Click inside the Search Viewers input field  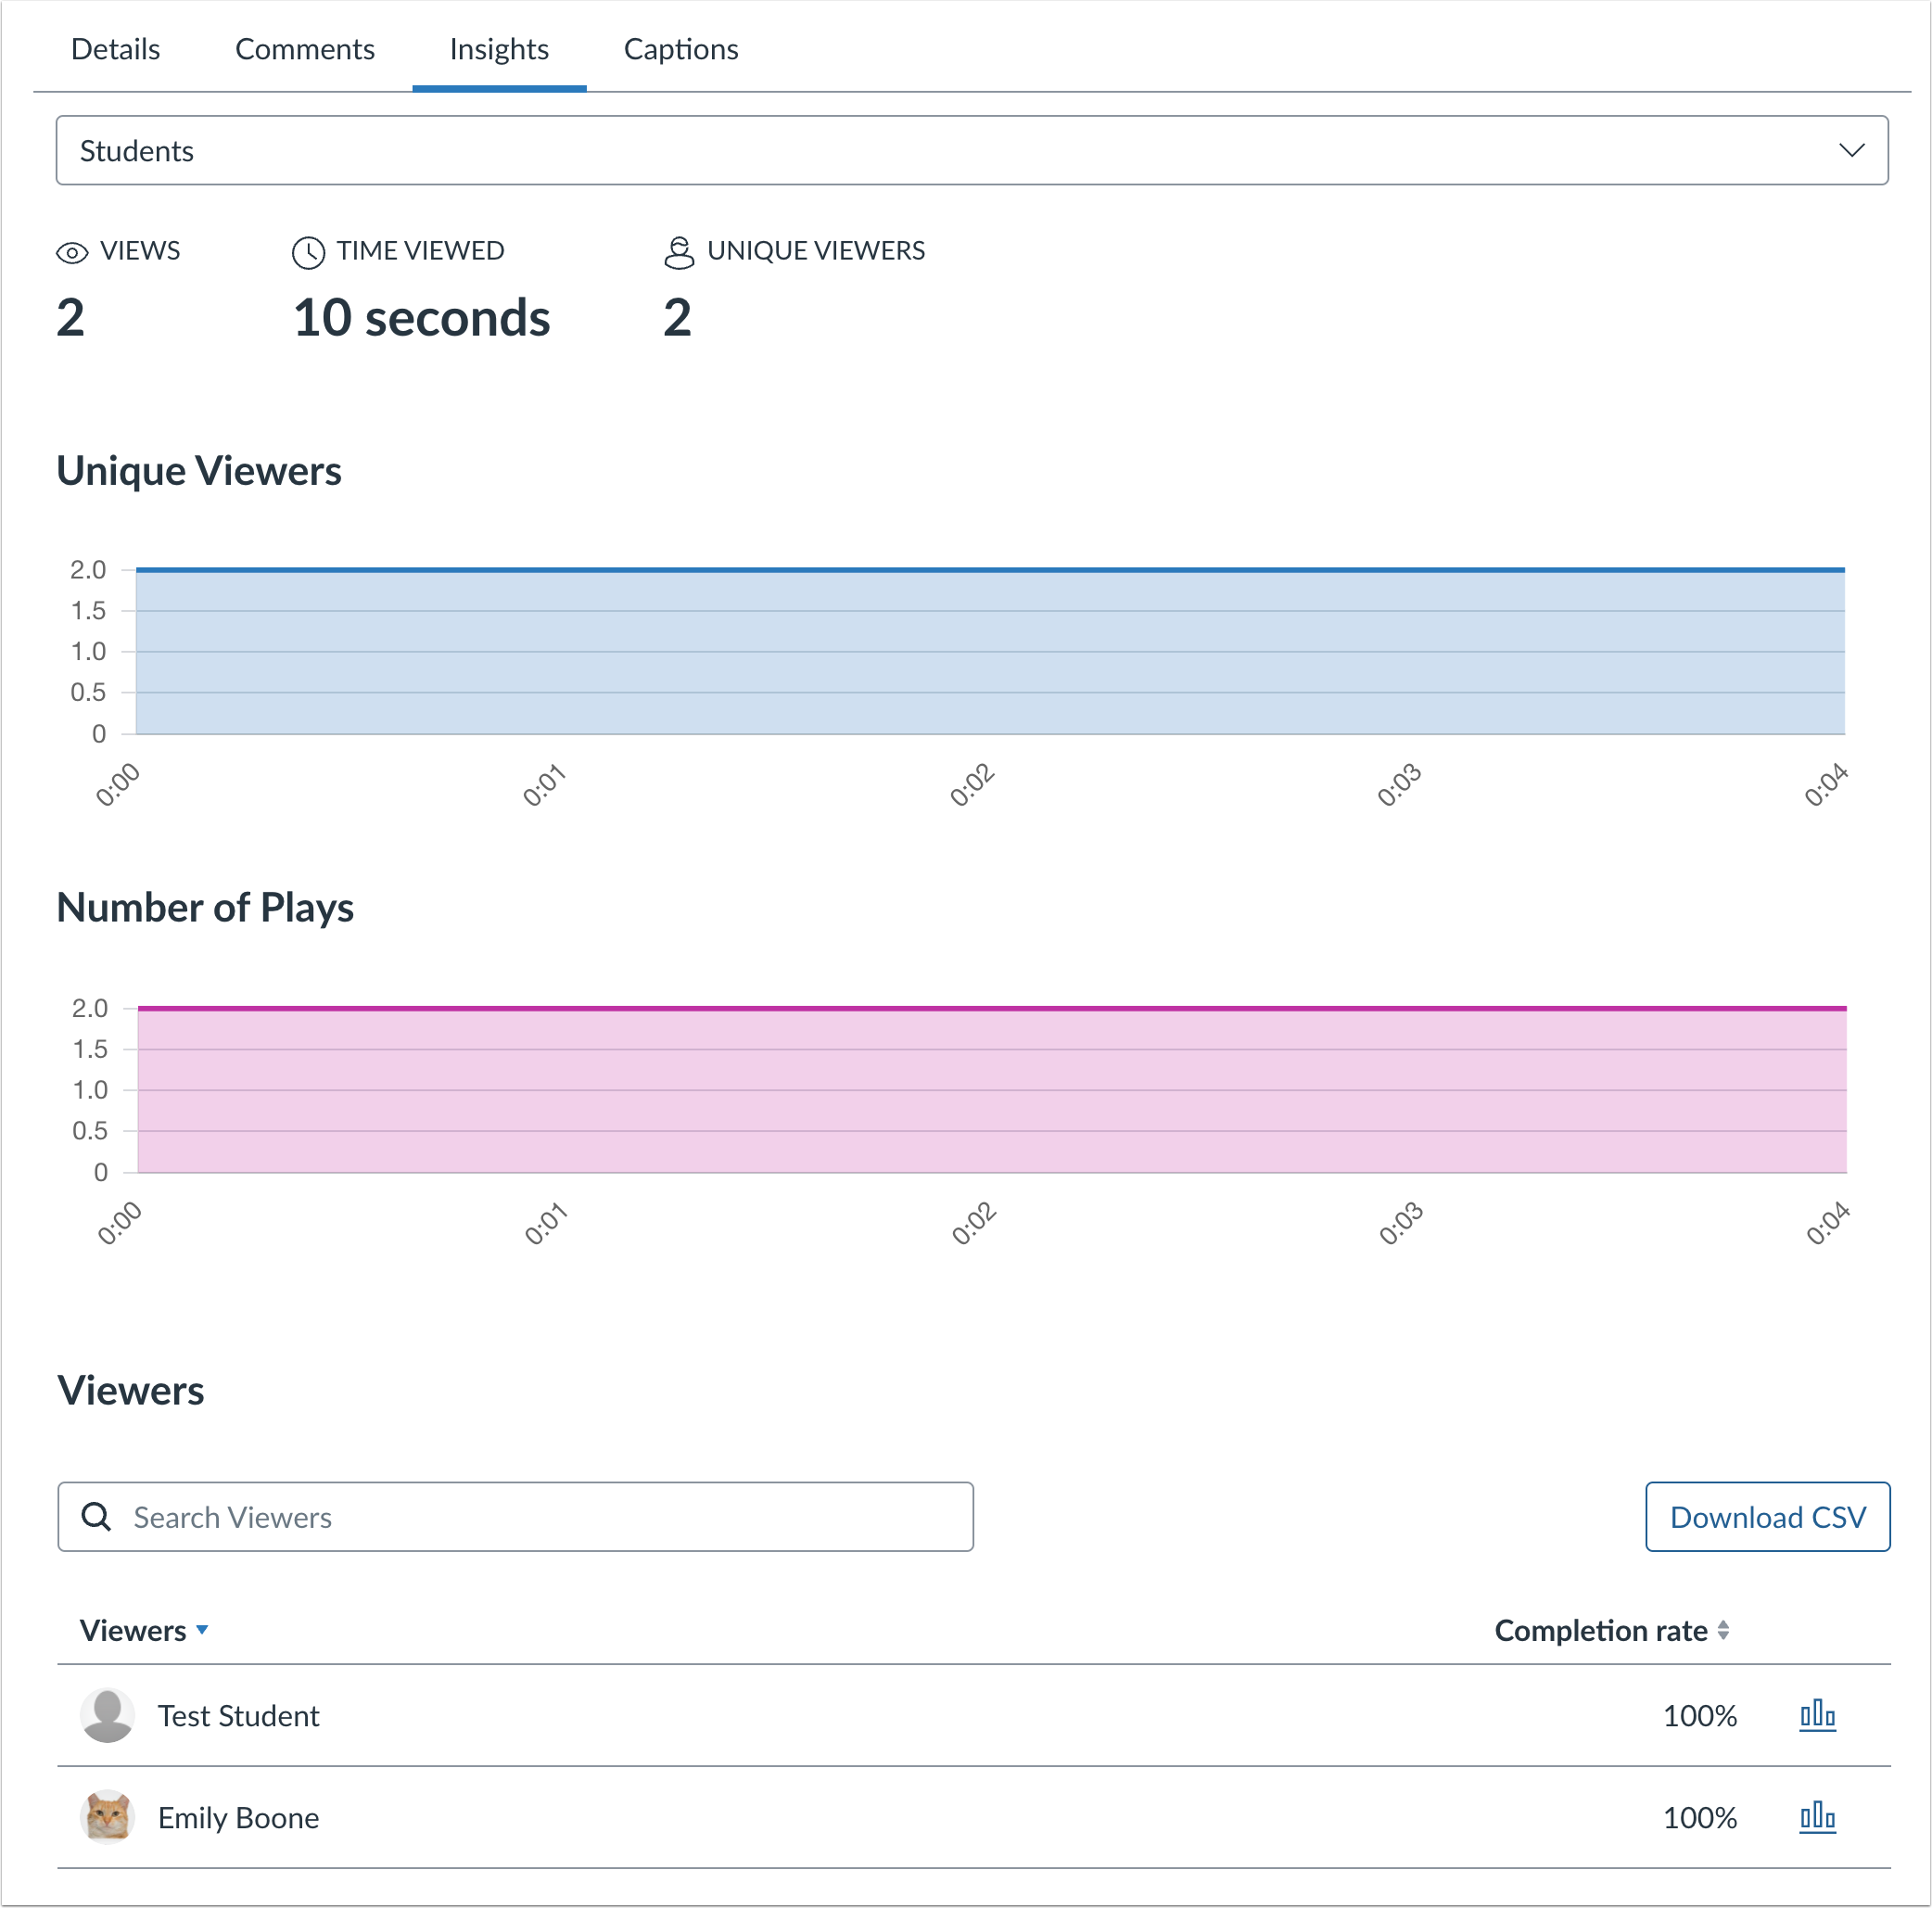[x=500, y=1517]
